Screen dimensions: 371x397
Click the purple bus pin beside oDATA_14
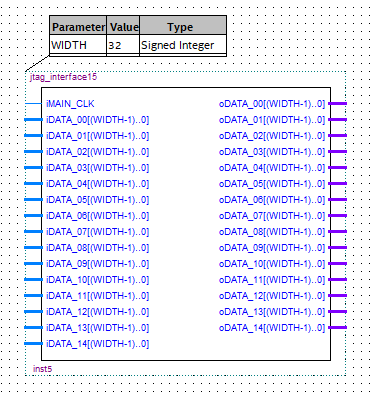point(338,328)
